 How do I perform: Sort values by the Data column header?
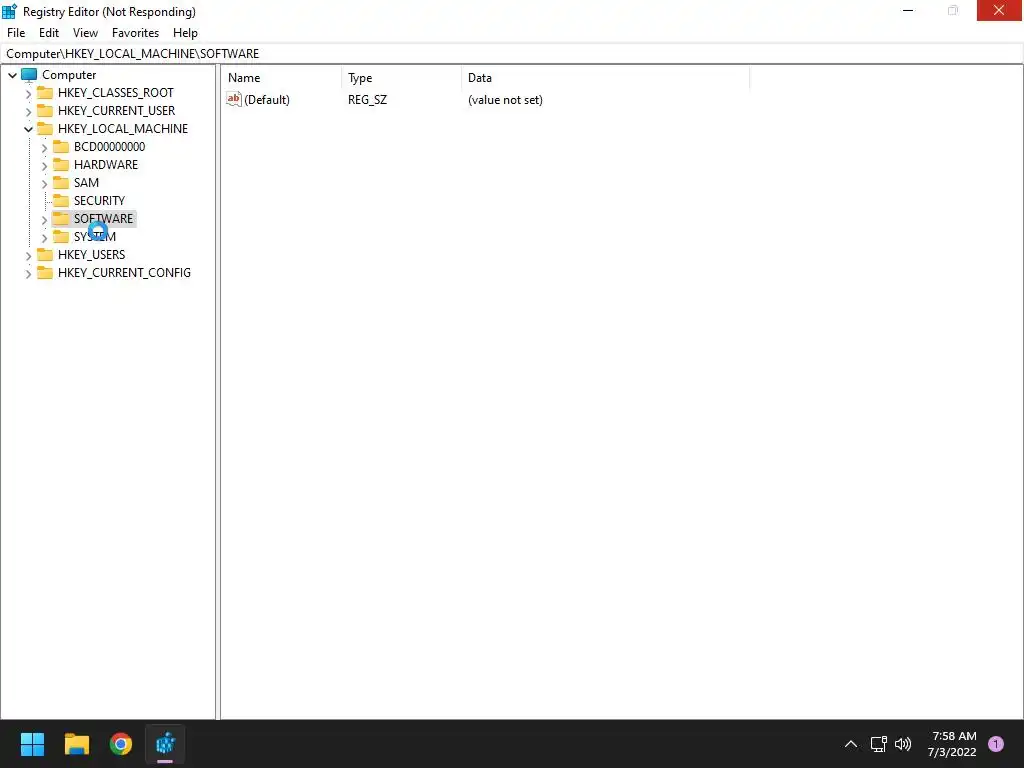click(x=605, y=78)
